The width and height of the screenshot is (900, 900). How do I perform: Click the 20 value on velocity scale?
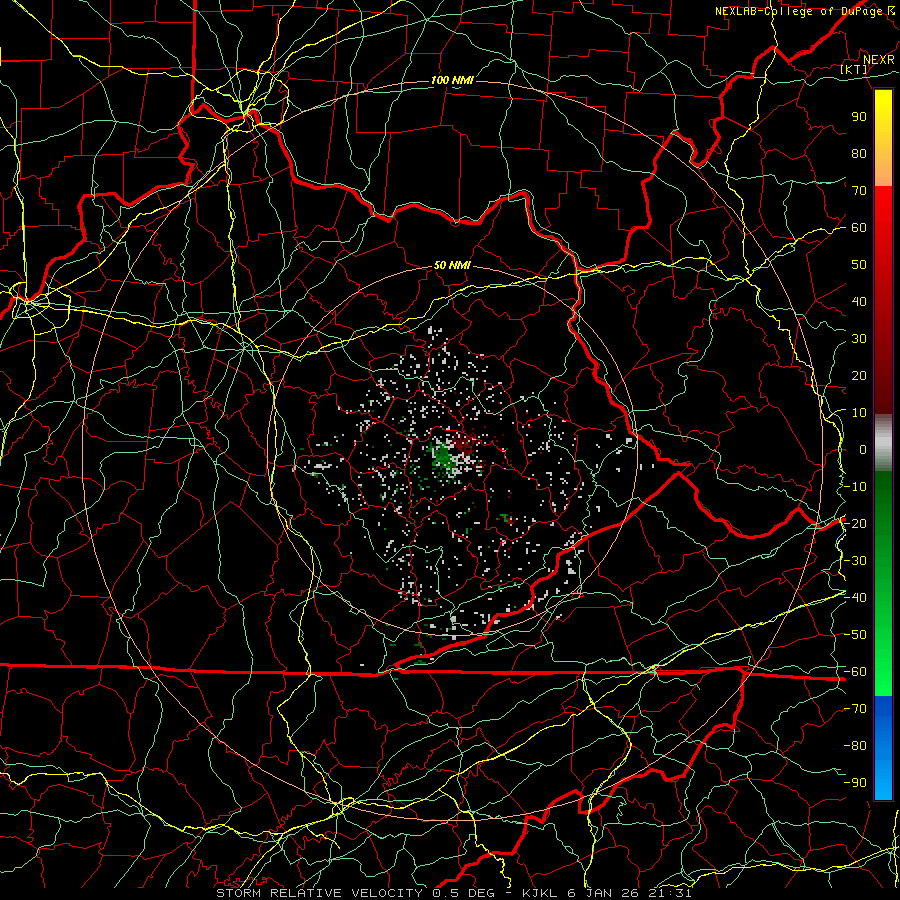[859, 375]
